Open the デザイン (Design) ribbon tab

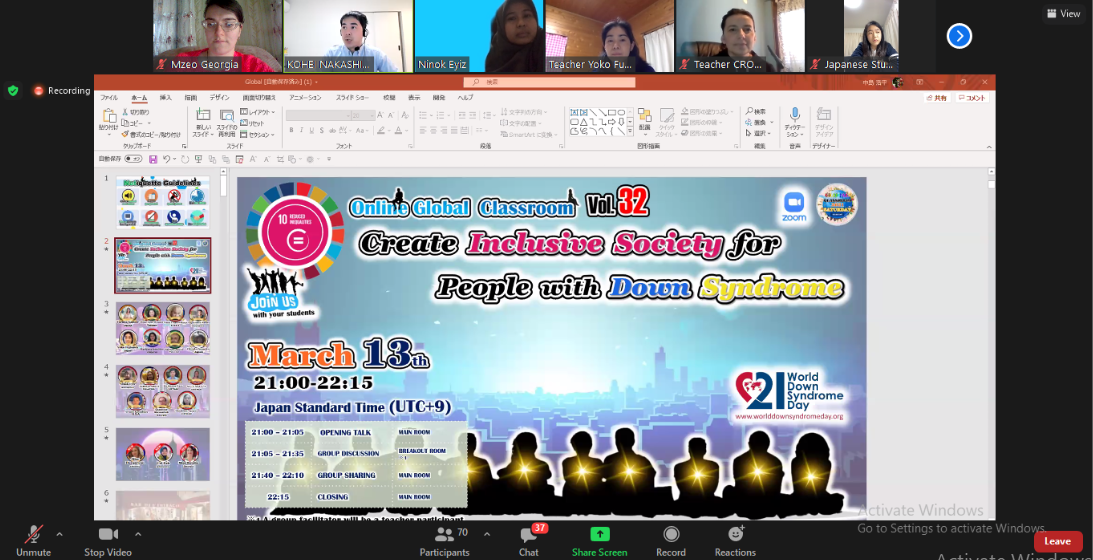(x=220, y=98)
